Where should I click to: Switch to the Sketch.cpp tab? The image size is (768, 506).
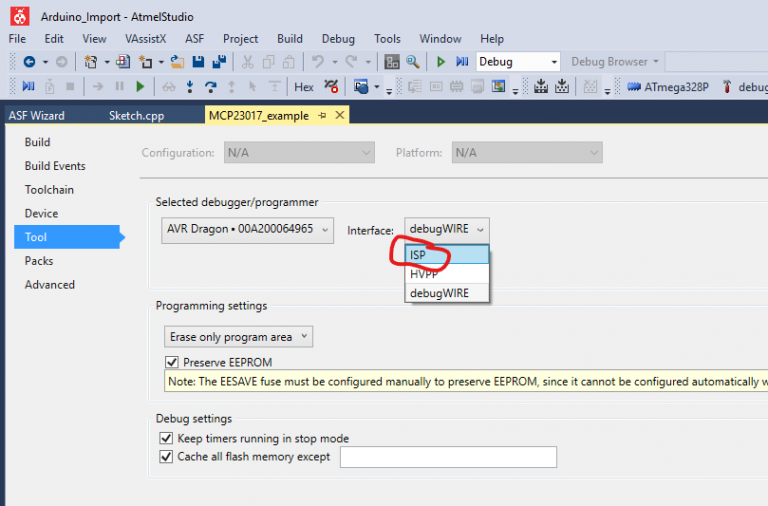pos(136,115)
